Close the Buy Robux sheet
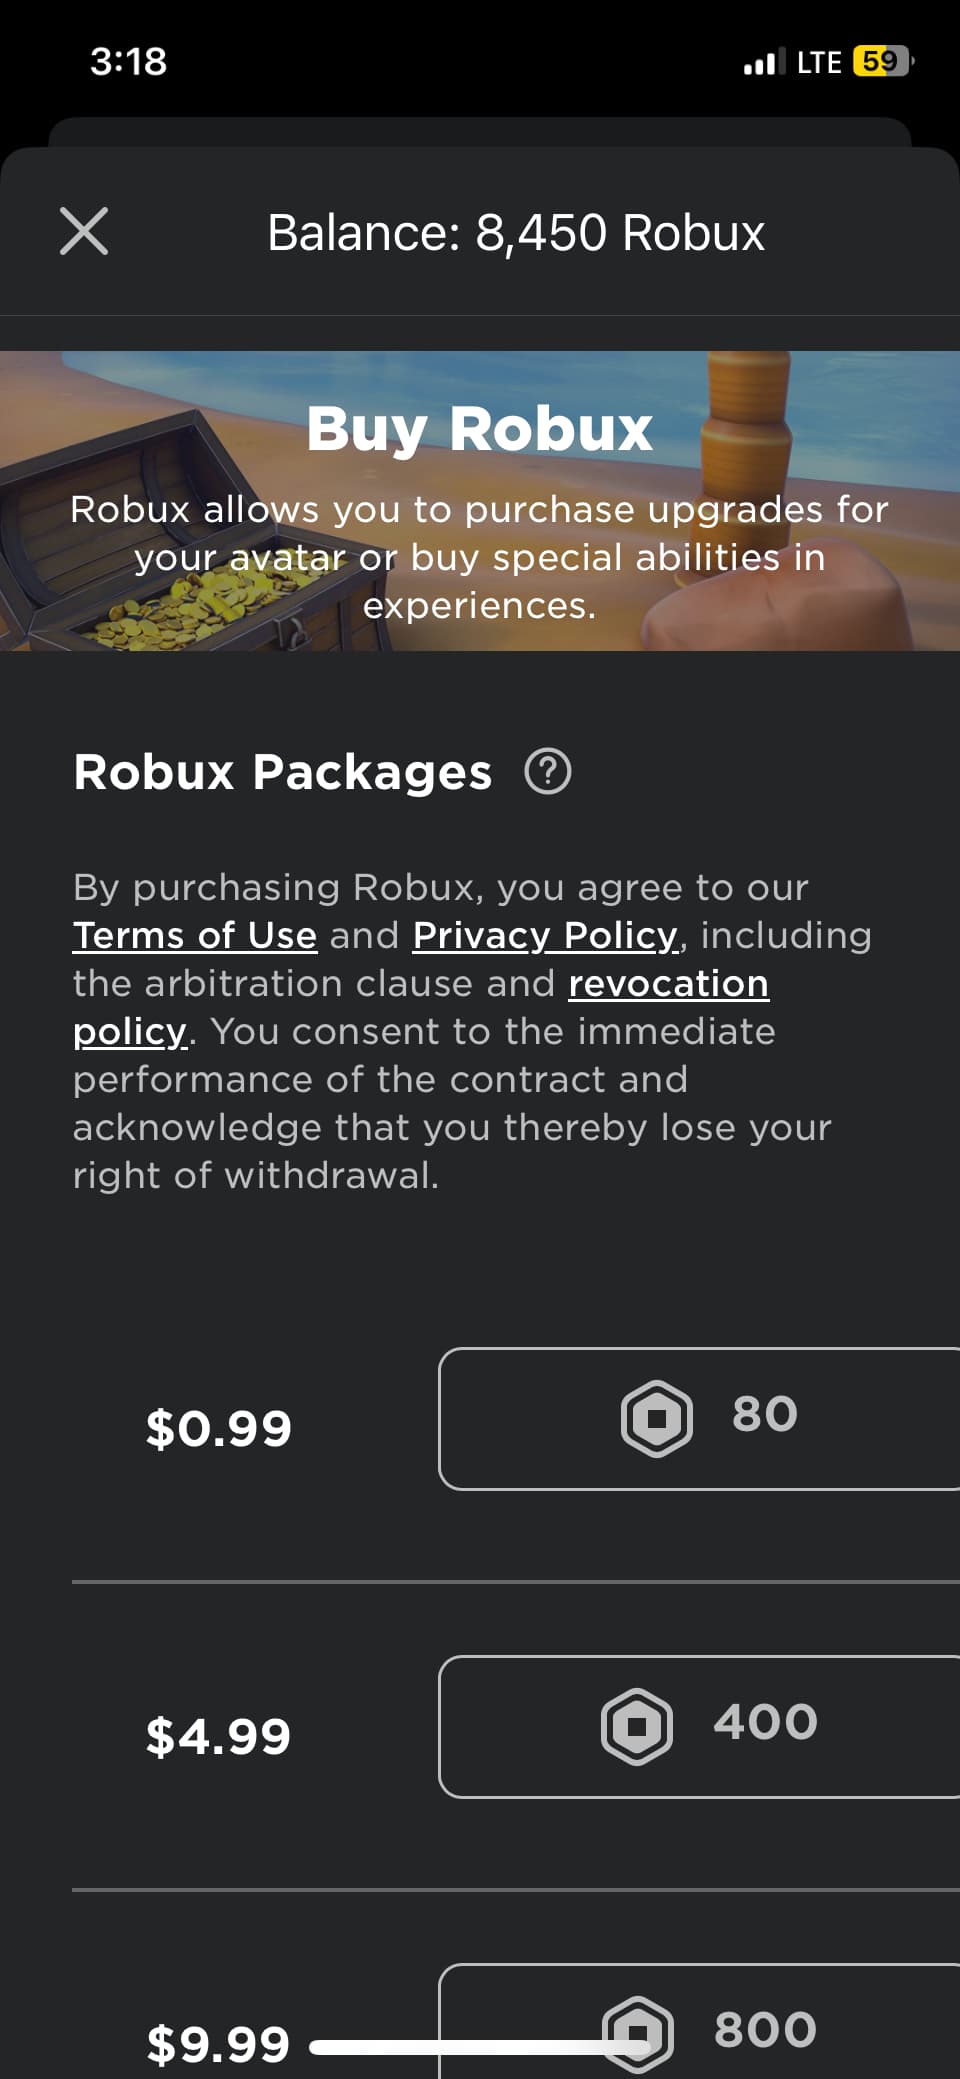The image size is (960, 2079). click(84, 232)
